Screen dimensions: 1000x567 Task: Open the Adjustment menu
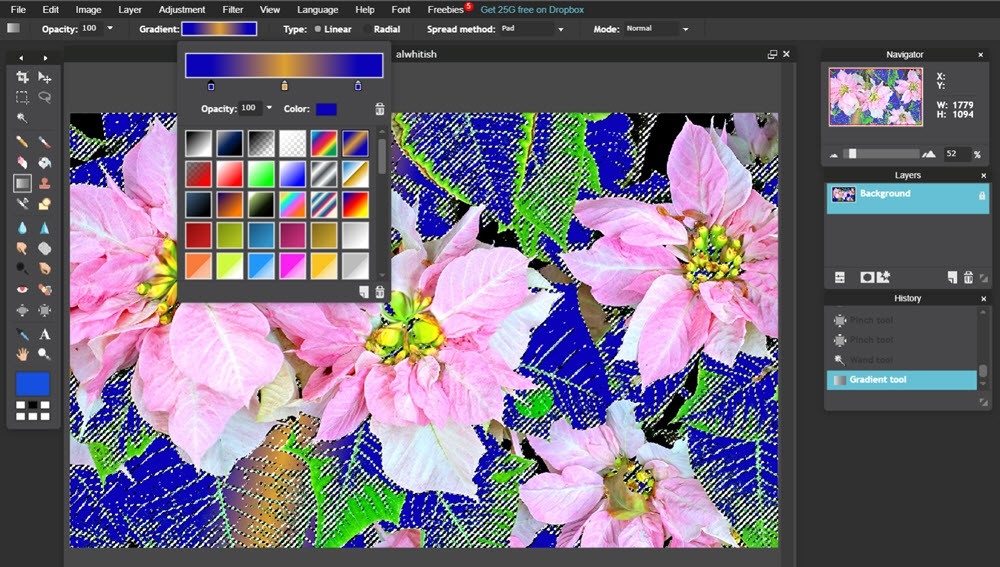tap(182, 9)
